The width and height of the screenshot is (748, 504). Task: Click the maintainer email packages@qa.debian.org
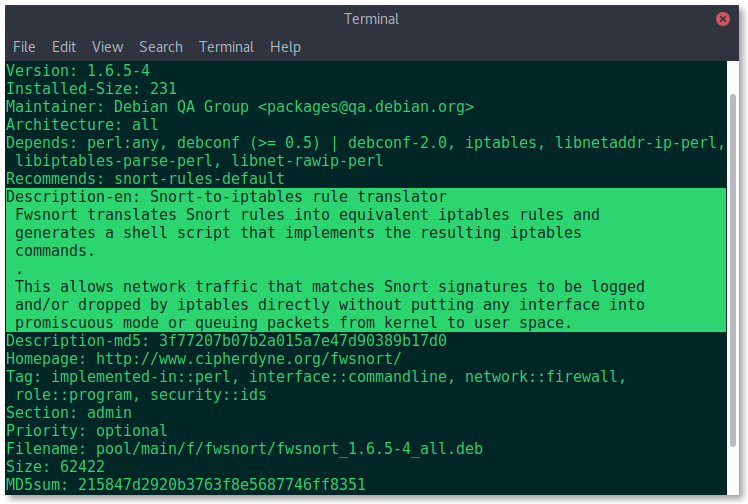point(366,106)
